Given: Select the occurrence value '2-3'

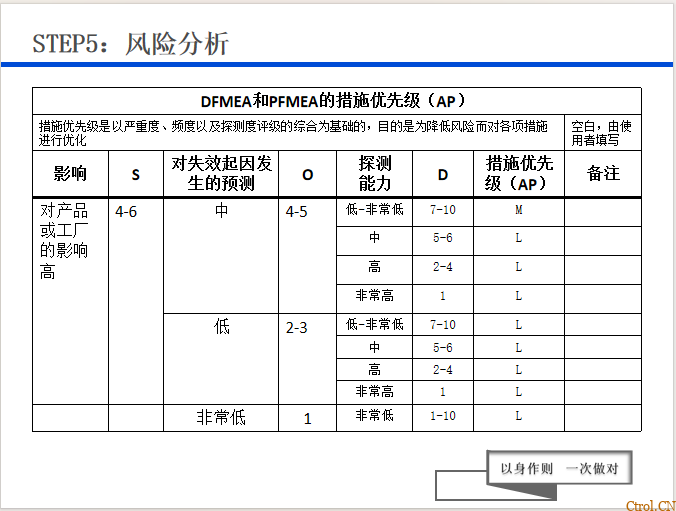Looking at the screenshot, I should coord(296,328).
